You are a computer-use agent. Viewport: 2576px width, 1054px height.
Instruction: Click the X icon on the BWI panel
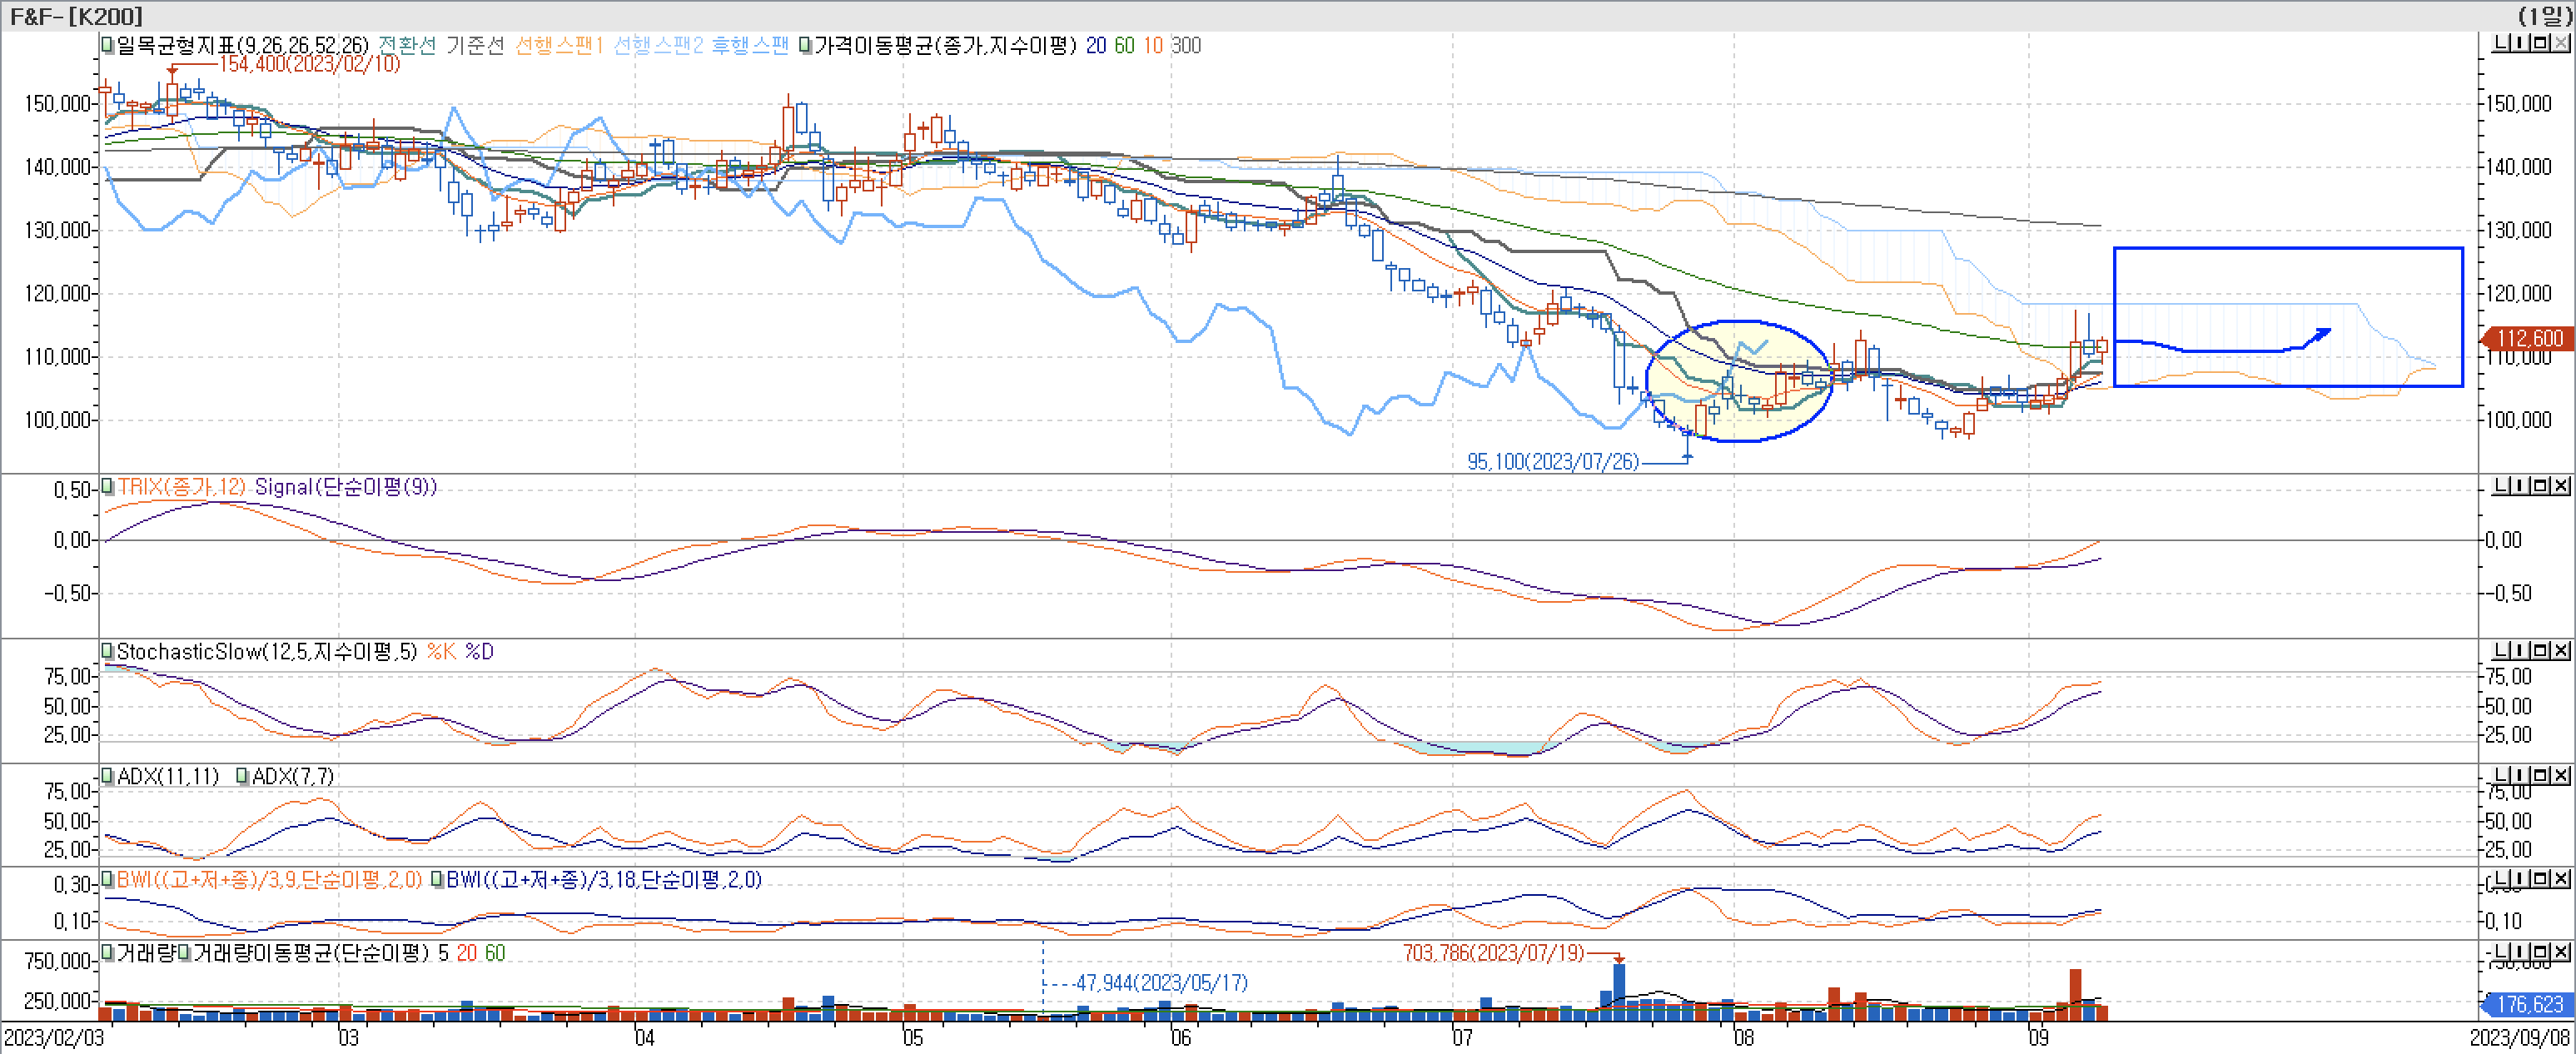(x=2562, y=882)
